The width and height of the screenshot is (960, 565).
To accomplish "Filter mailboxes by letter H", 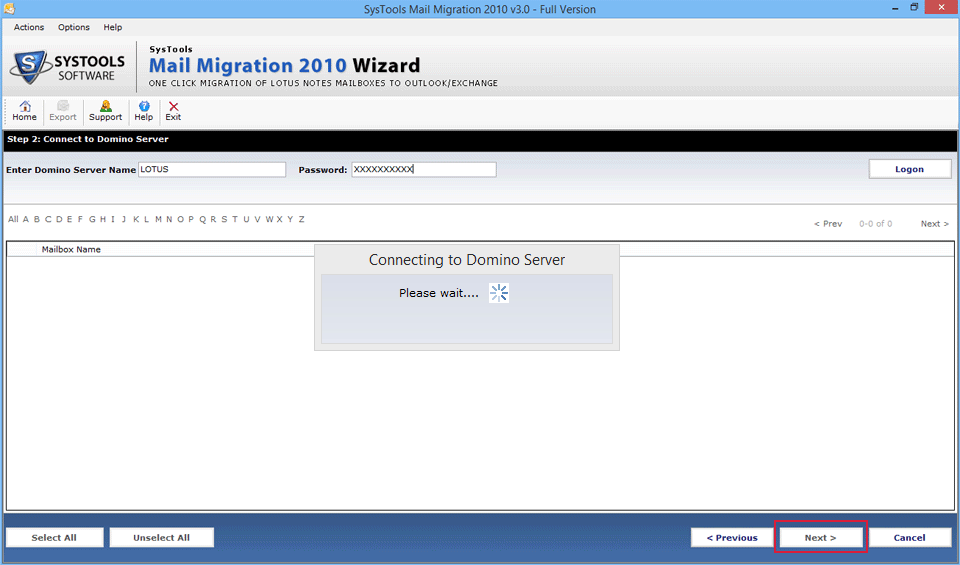I will tap(103, 219).
